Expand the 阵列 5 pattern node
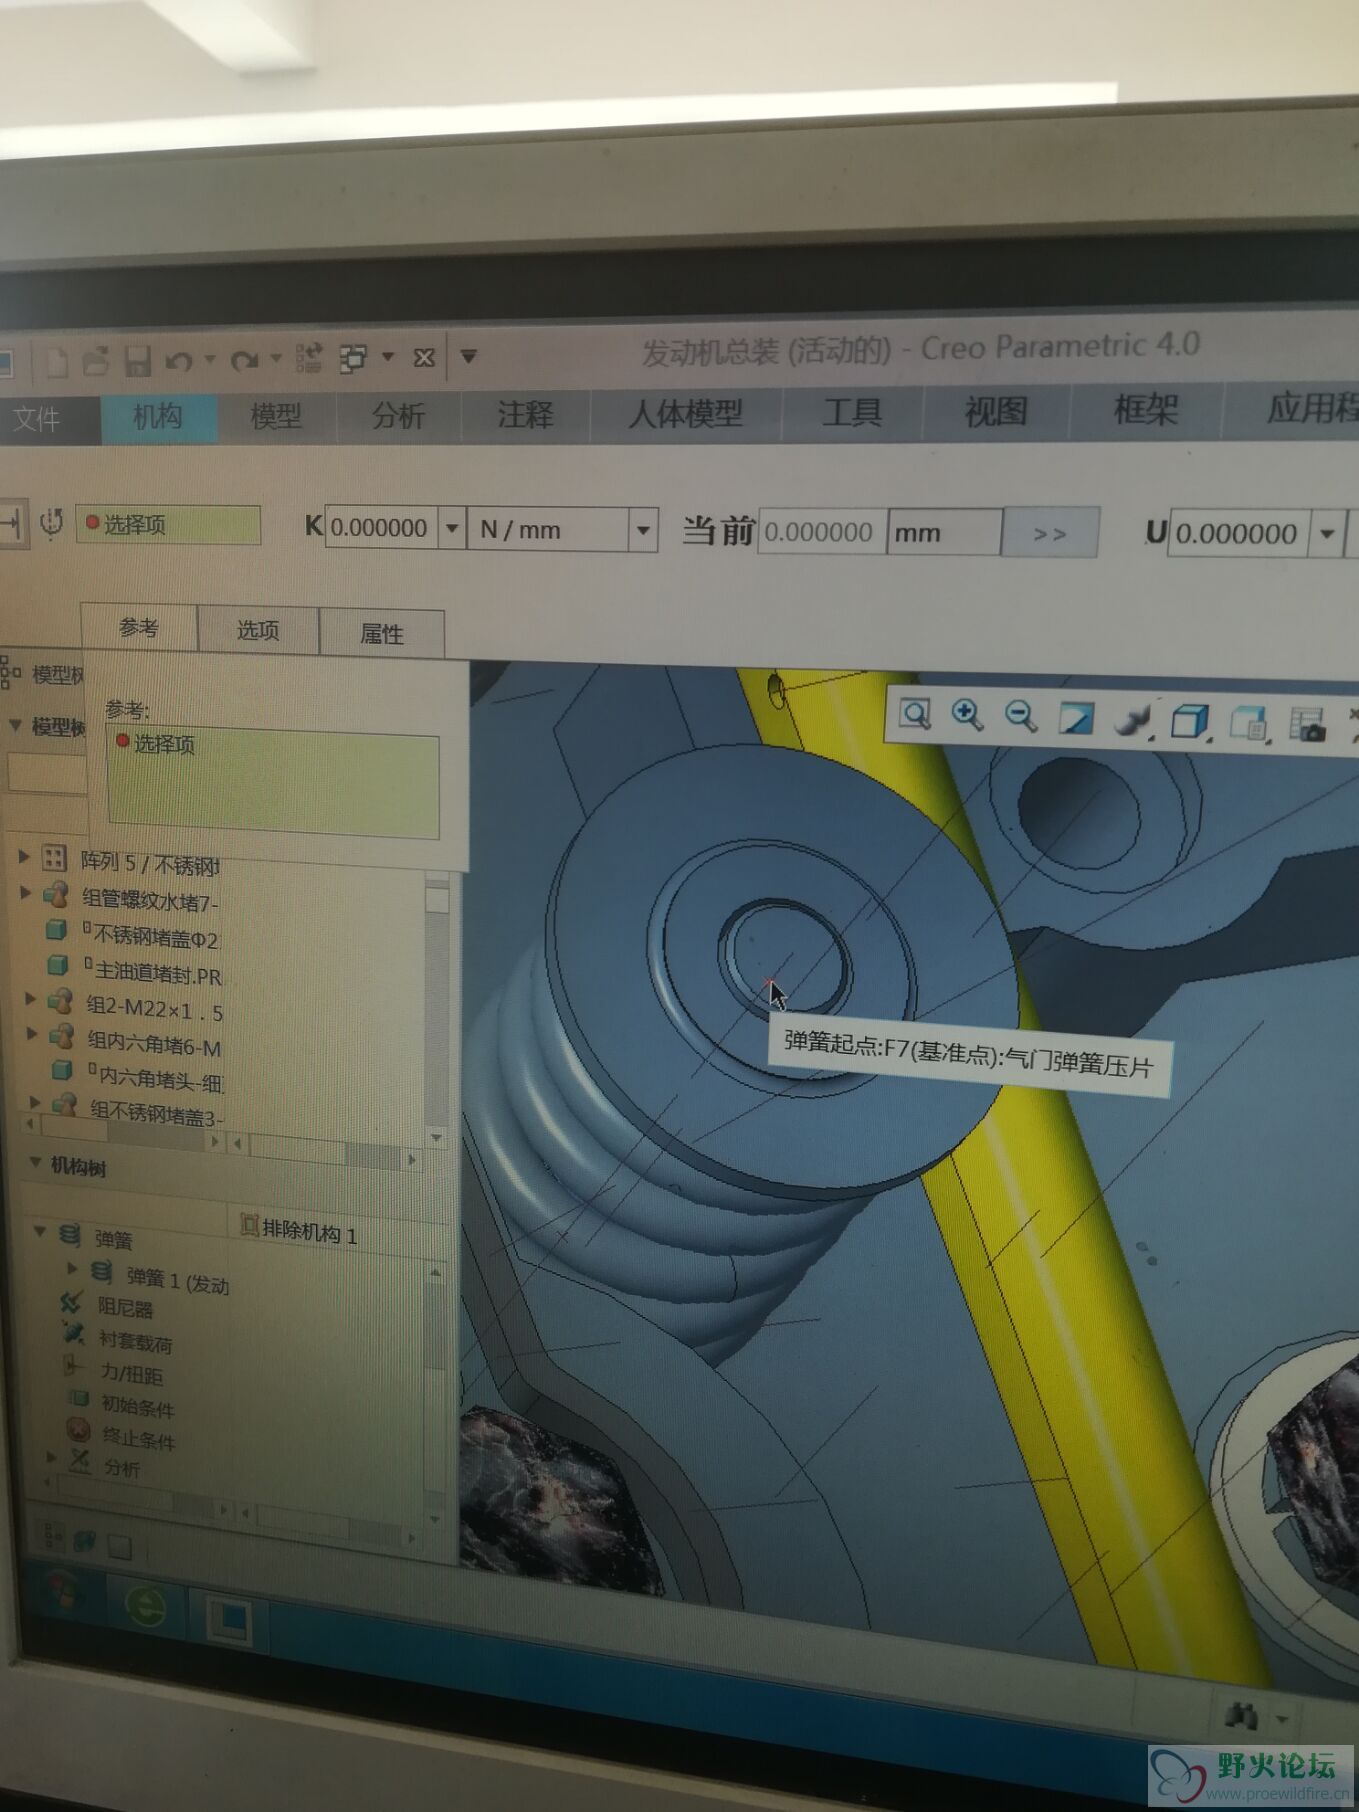This screenshot has width=1359, height=1812. pyautogui.click(x=23, y=856)
